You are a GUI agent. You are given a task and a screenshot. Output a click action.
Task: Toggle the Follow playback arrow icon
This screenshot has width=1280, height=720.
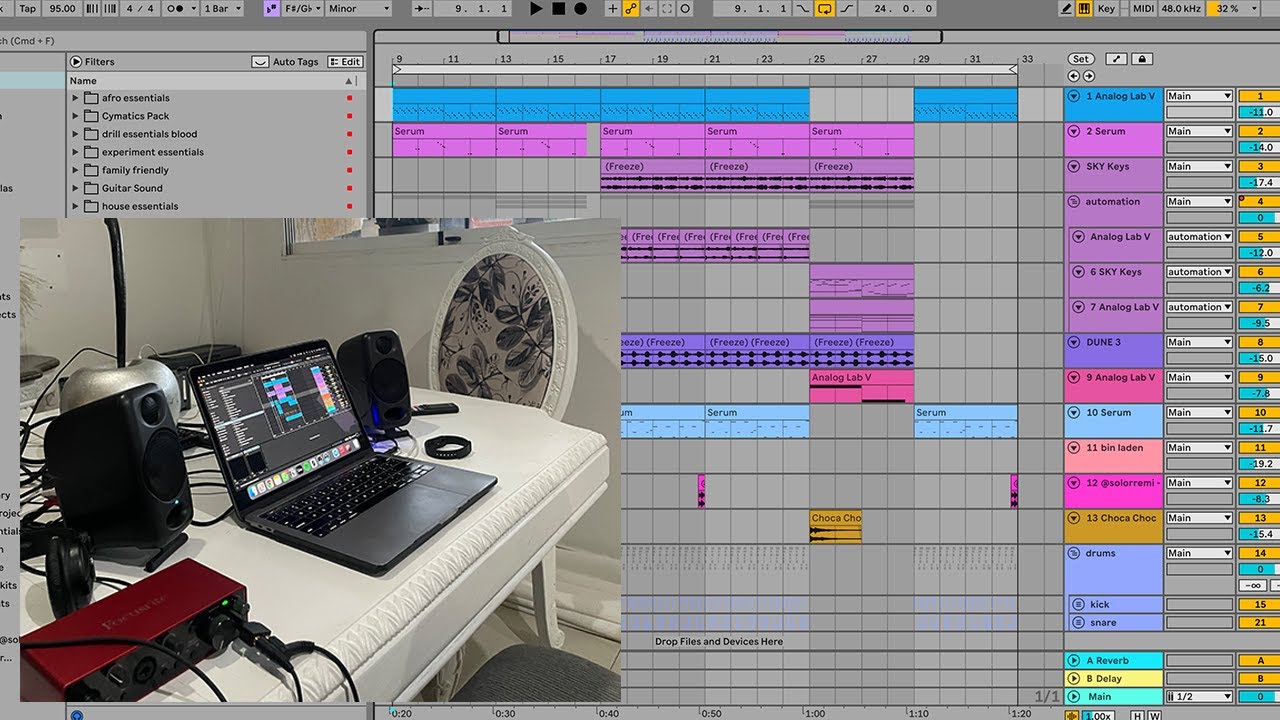[x=422, y=8]
